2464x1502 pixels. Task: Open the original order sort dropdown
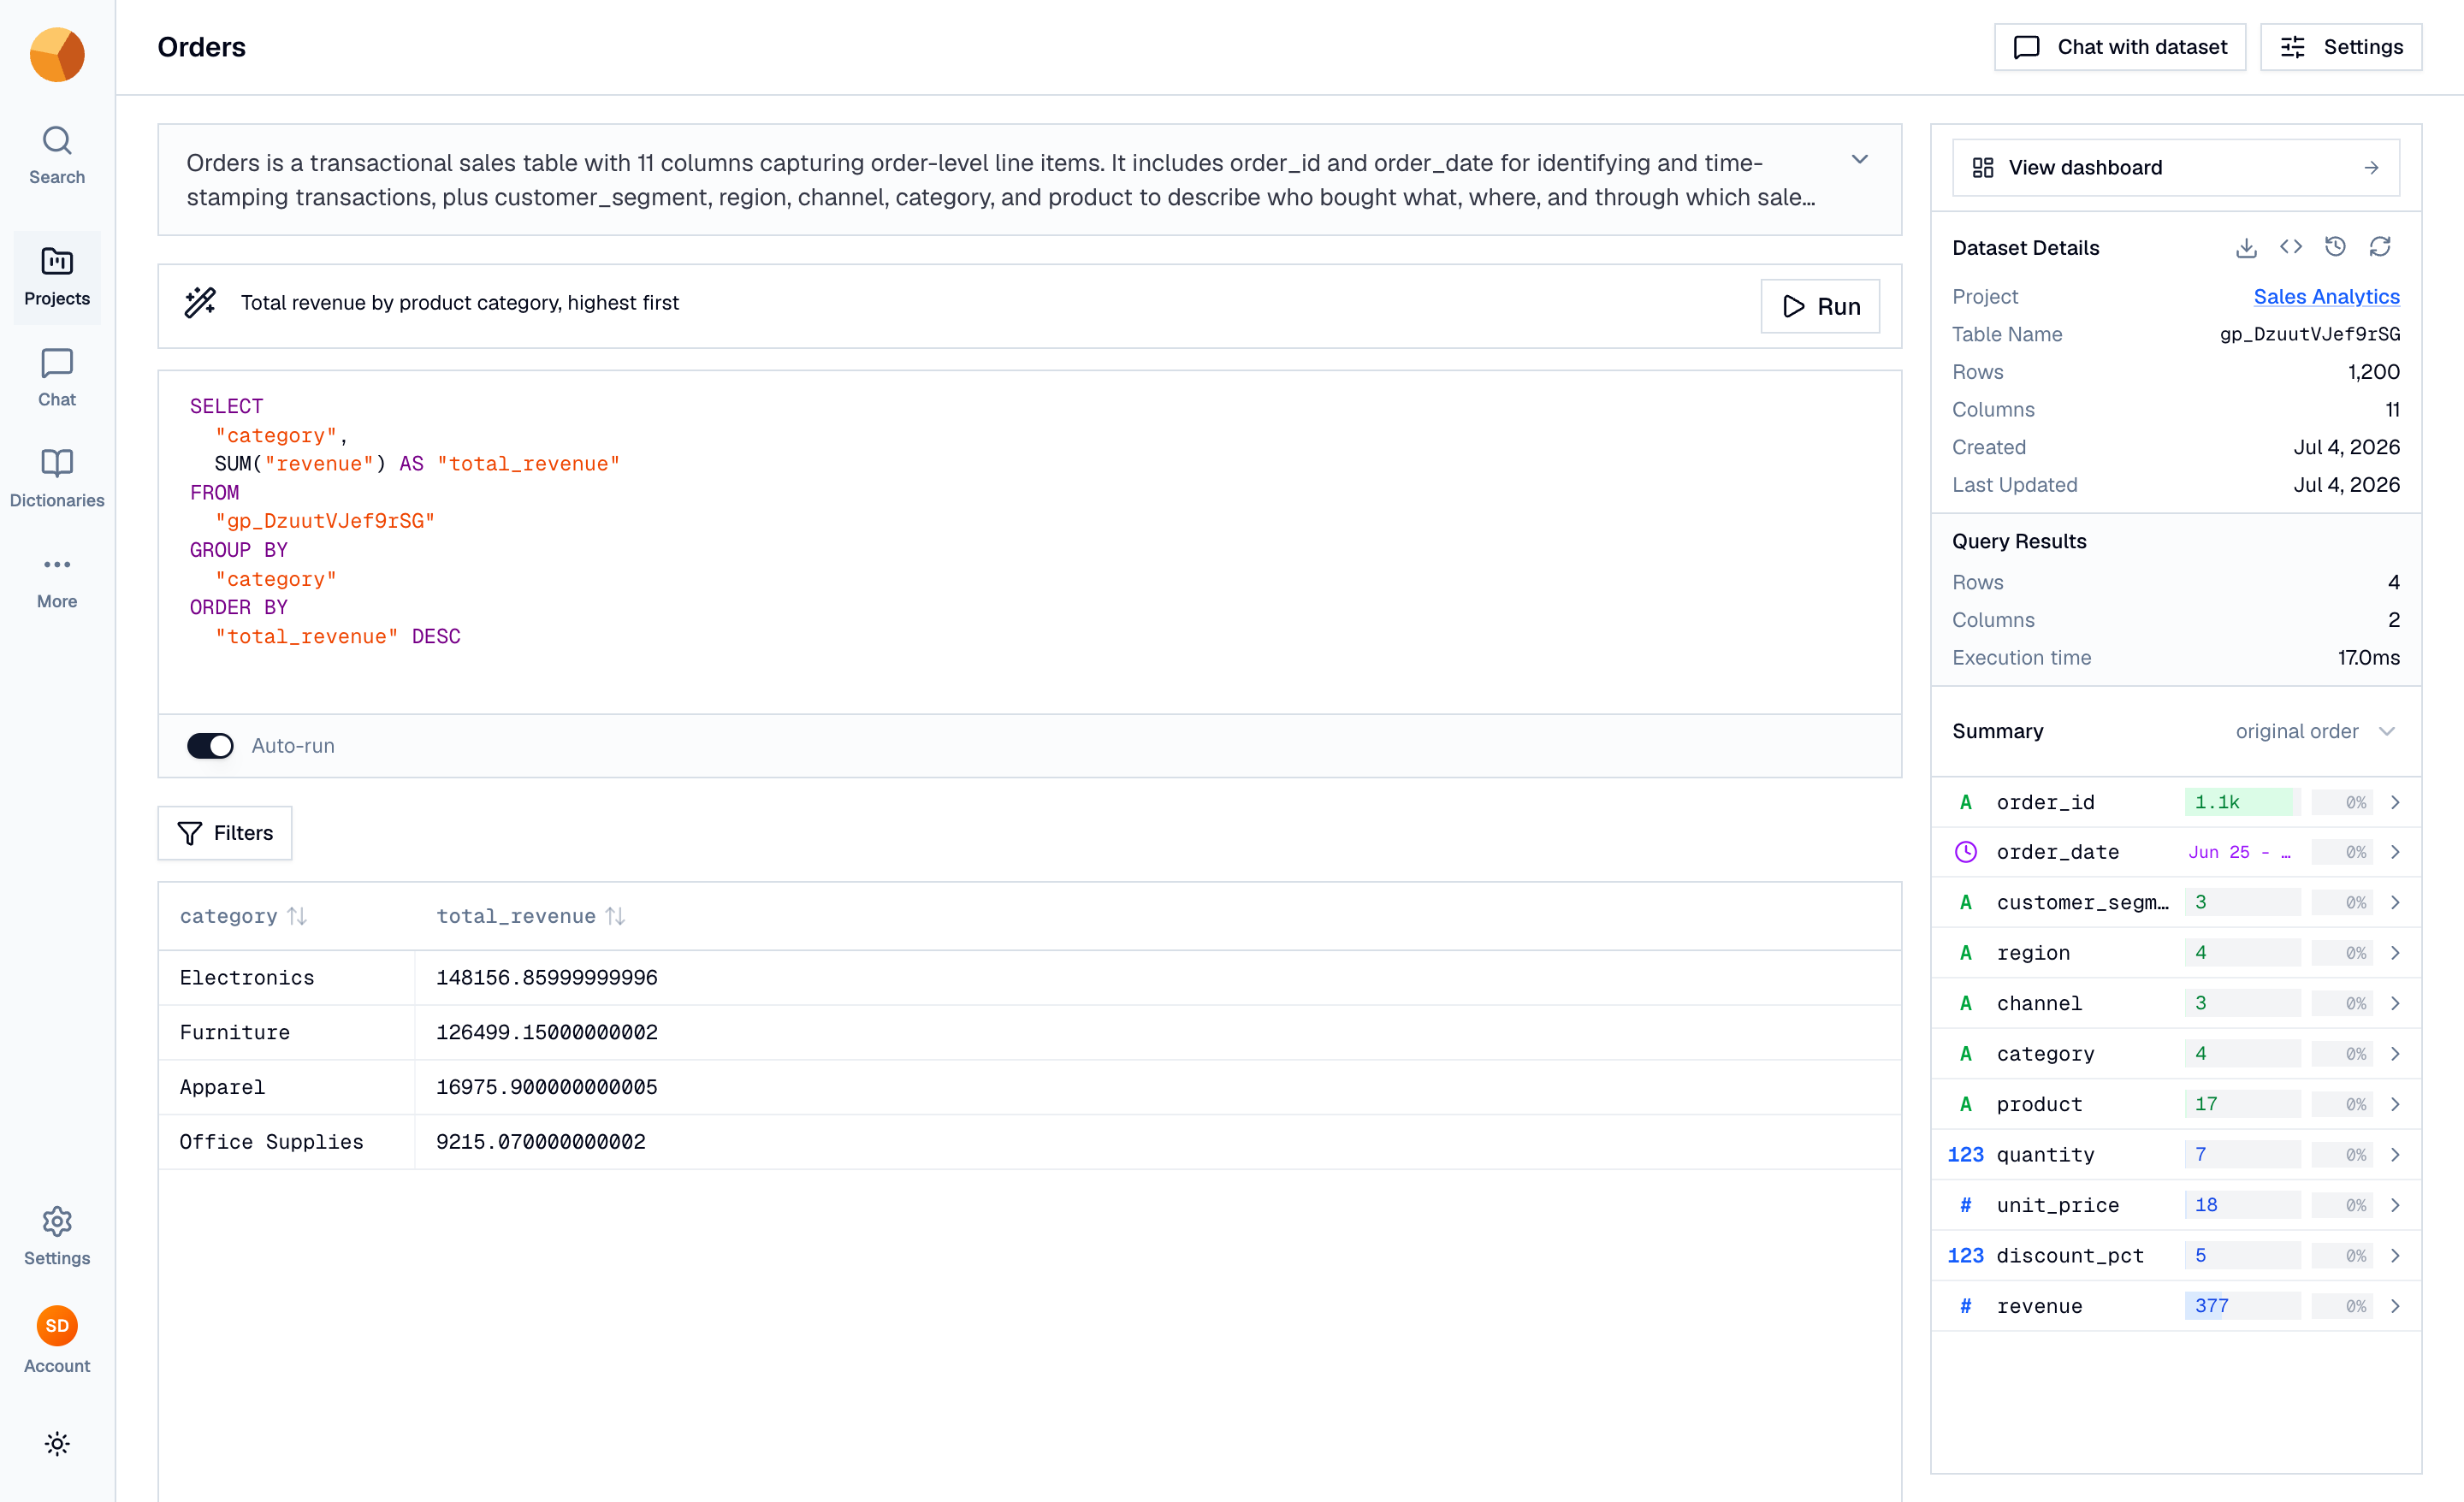pyautogui.click(x=2314, y=731)
